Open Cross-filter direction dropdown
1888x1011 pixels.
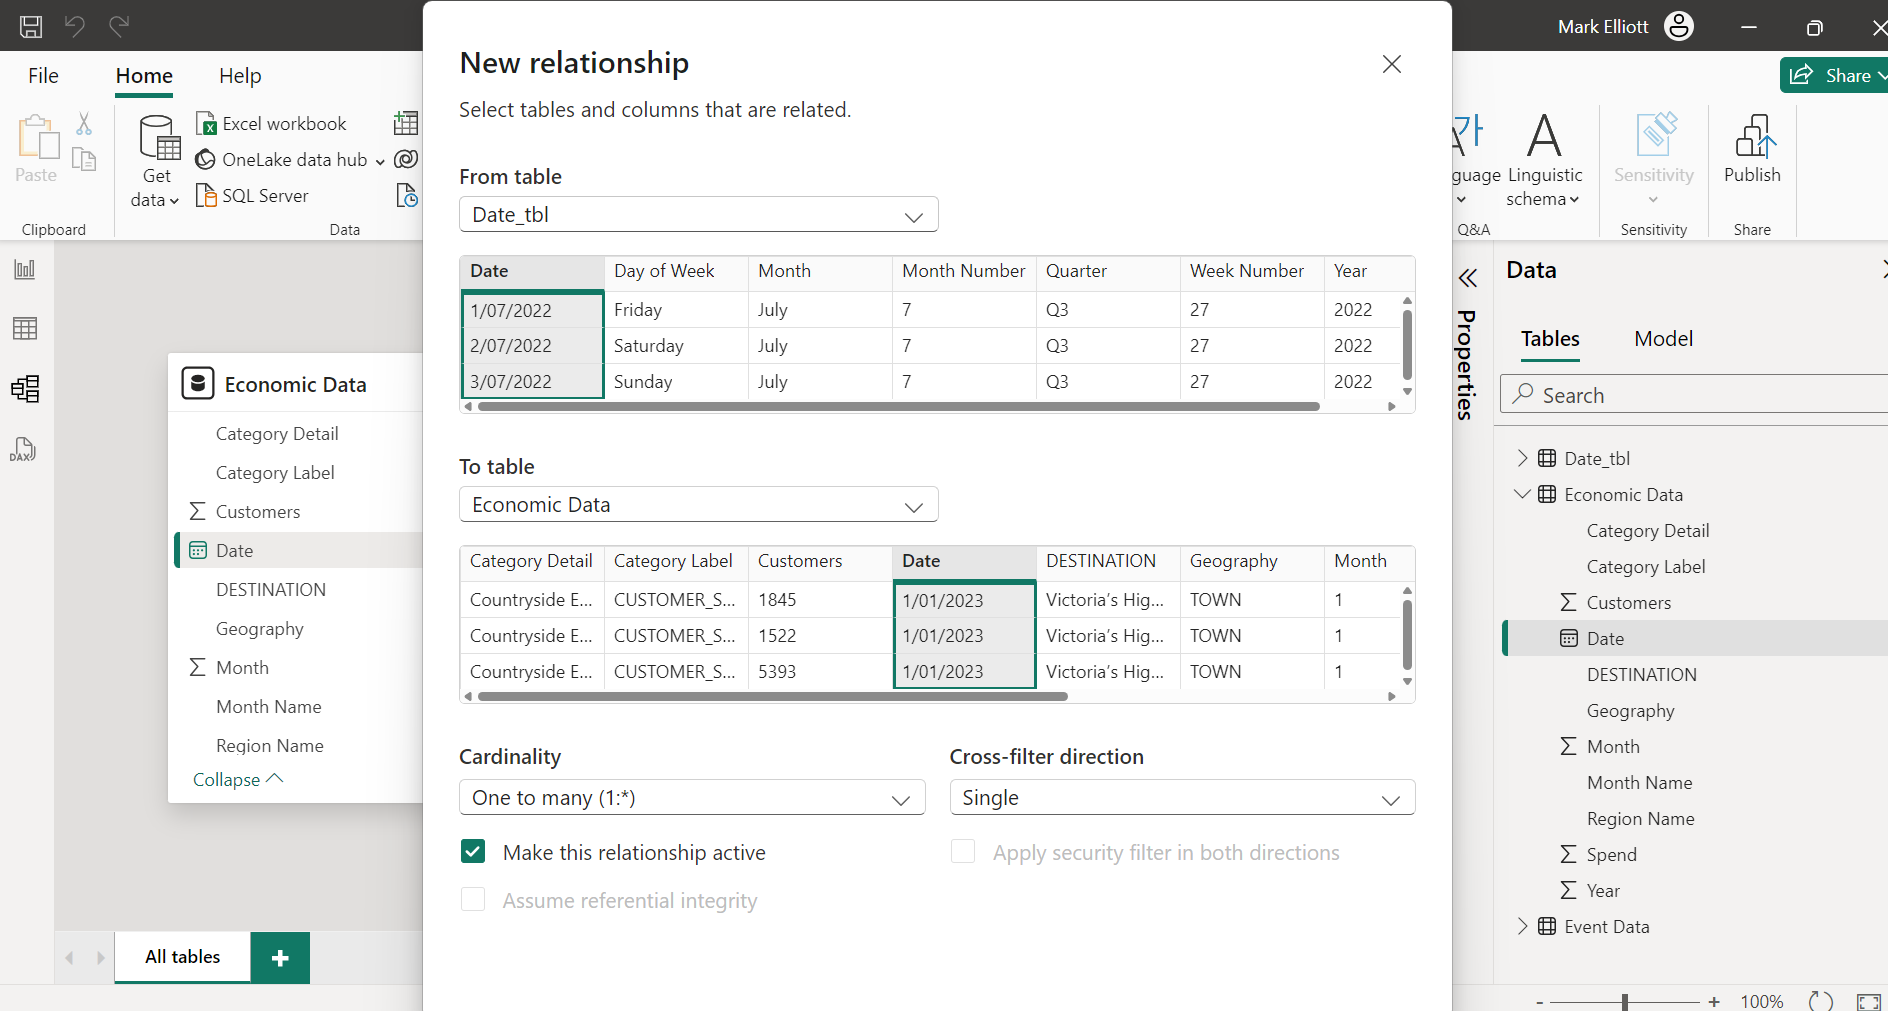click(x=1182, y=798)
